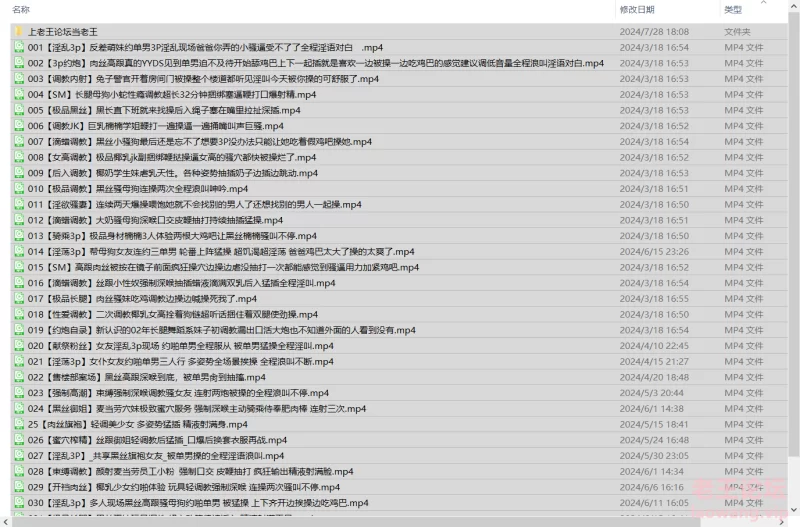Image resolution: width=800 pixels, height=527 pixels.
Task: Click the MP4 file icon for item 017
Action: (19, 298)
